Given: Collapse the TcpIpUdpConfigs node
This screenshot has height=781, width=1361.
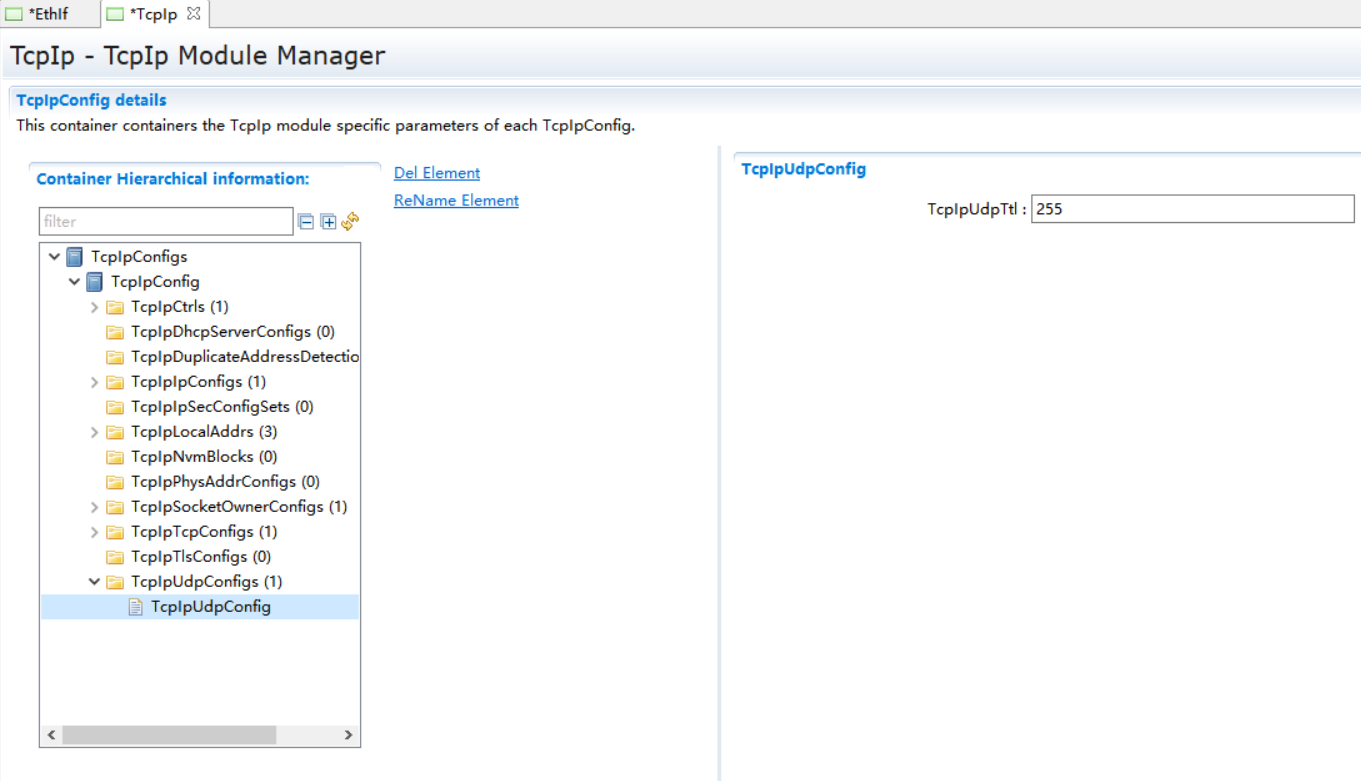Looking at the screenshot, I should click(x=95, y=582).
